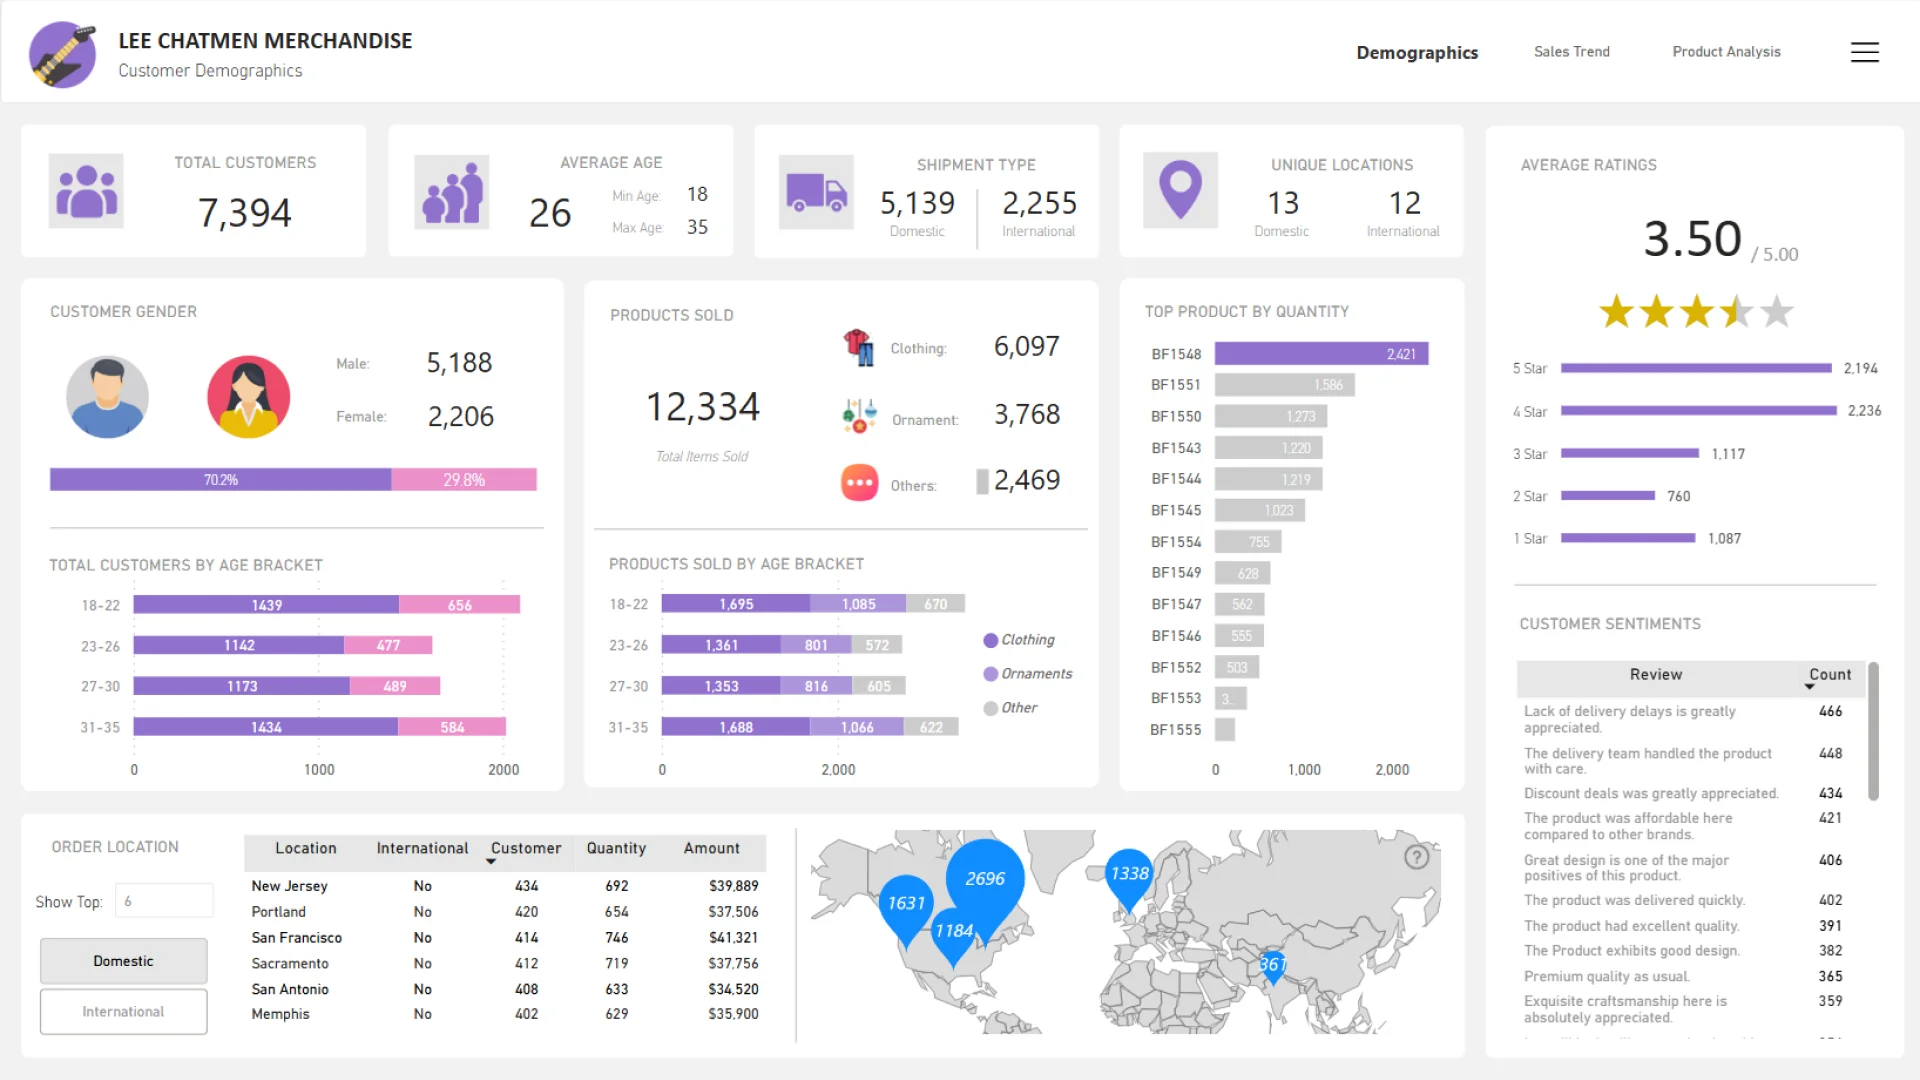The image size is (1920, 1080).
Task: Click the Location column header
Action: tap(306, 849)
